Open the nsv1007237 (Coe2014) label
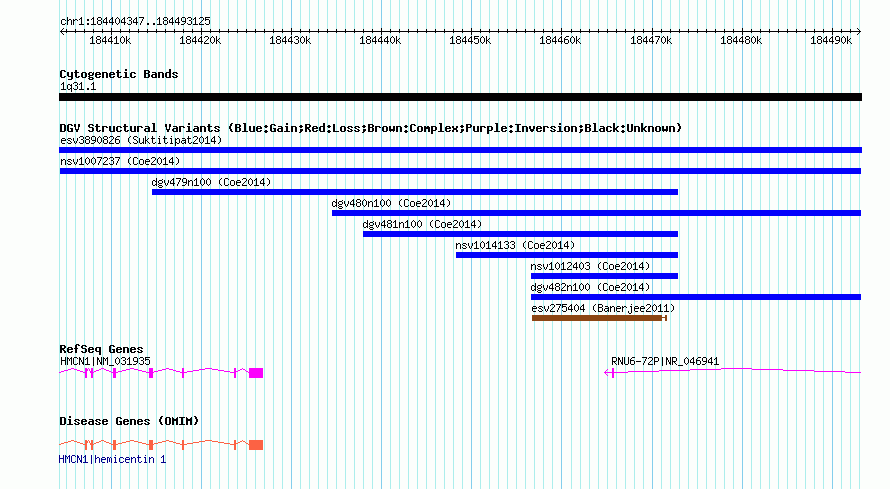Screen dimensions: 890x489 coord(120,161)
